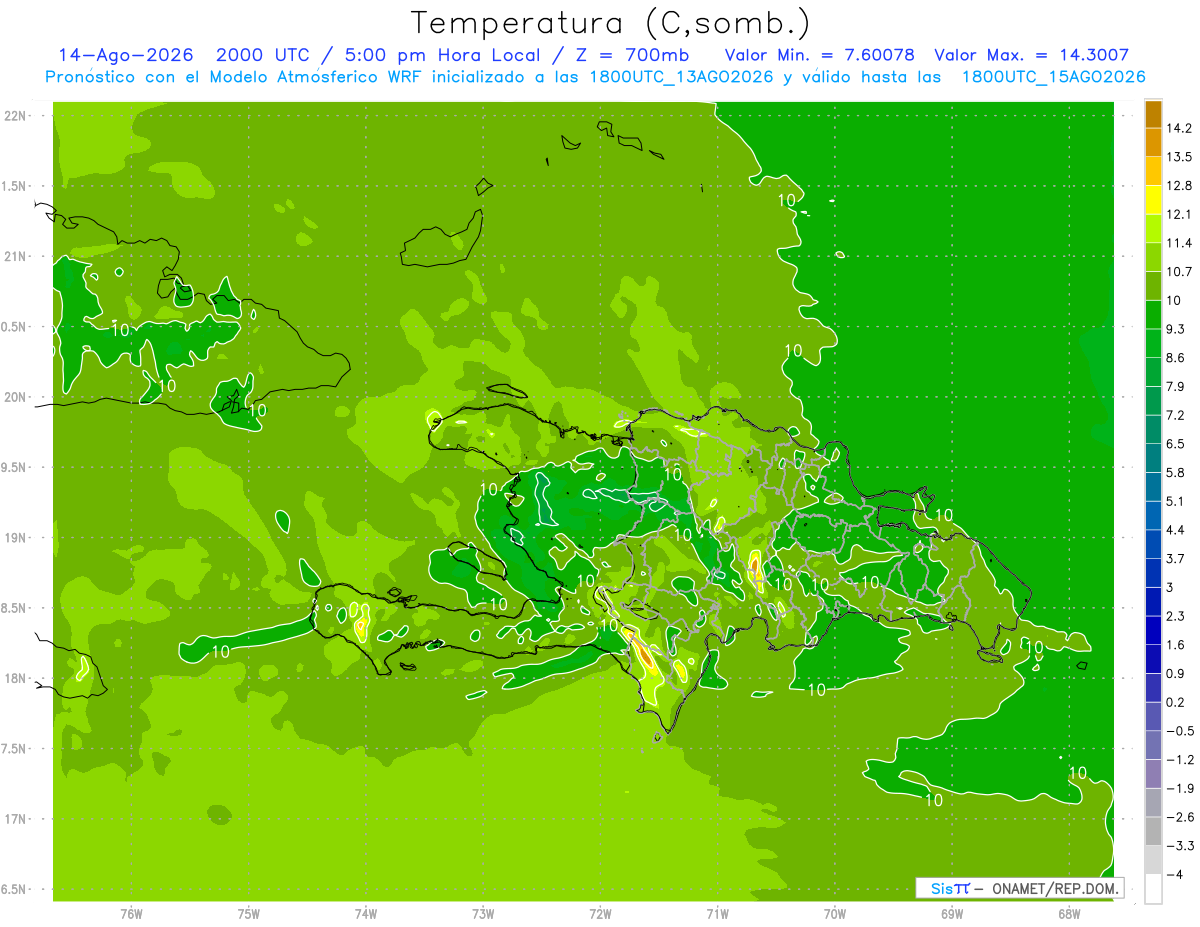Screen dimensions: 1200x927
Task: Select "Valor Min. = 7.60078" text
Action: [x=819, y=55]
